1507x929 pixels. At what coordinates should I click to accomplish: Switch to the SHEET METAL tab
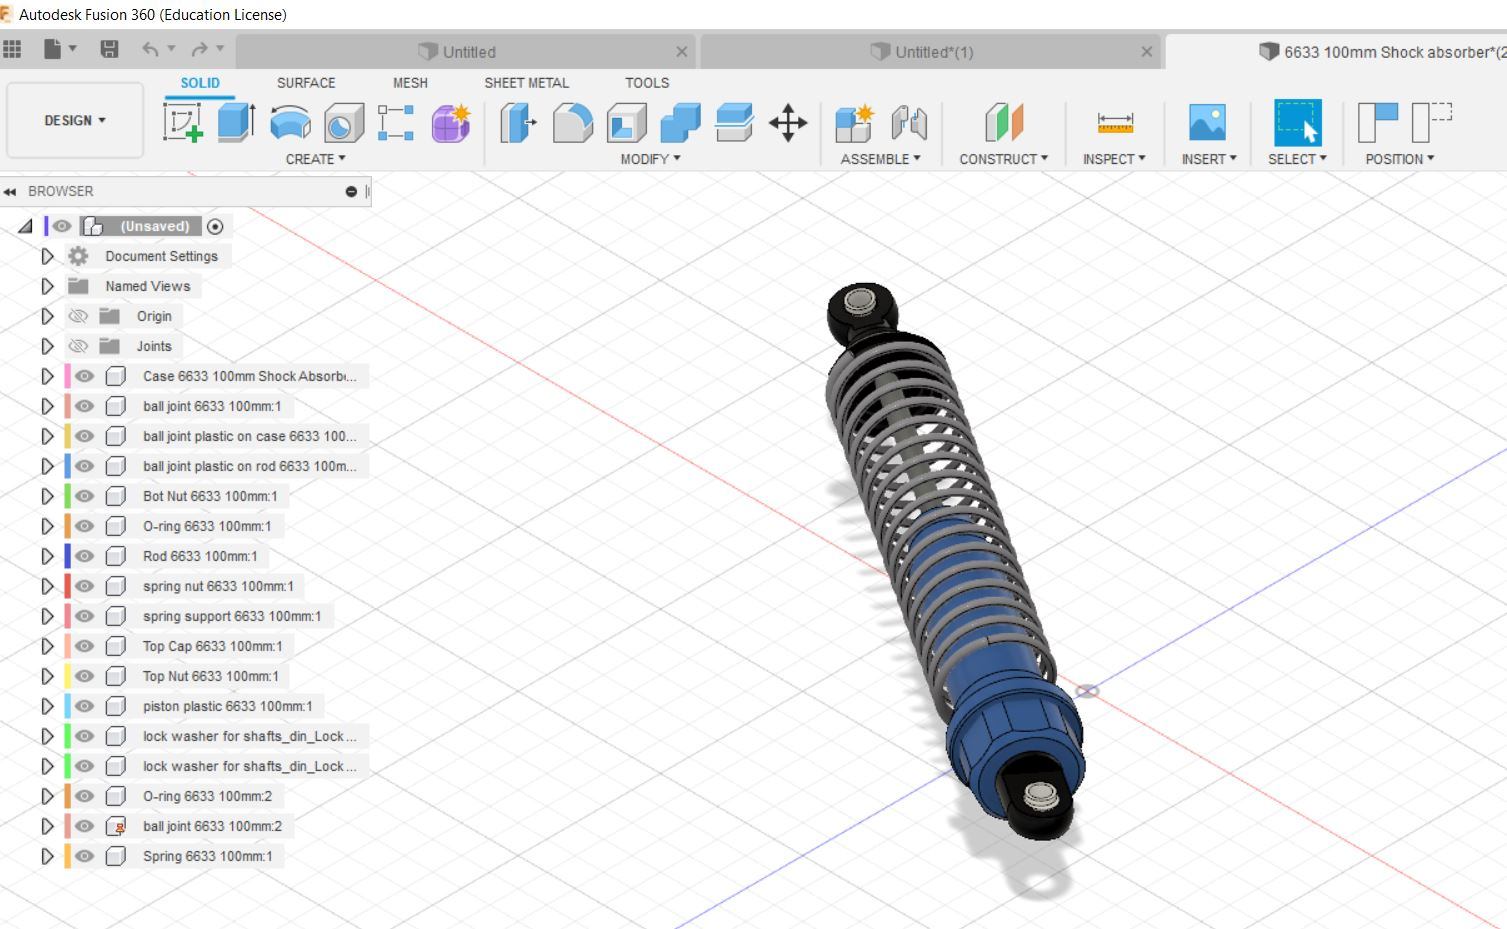coord(526,83)
